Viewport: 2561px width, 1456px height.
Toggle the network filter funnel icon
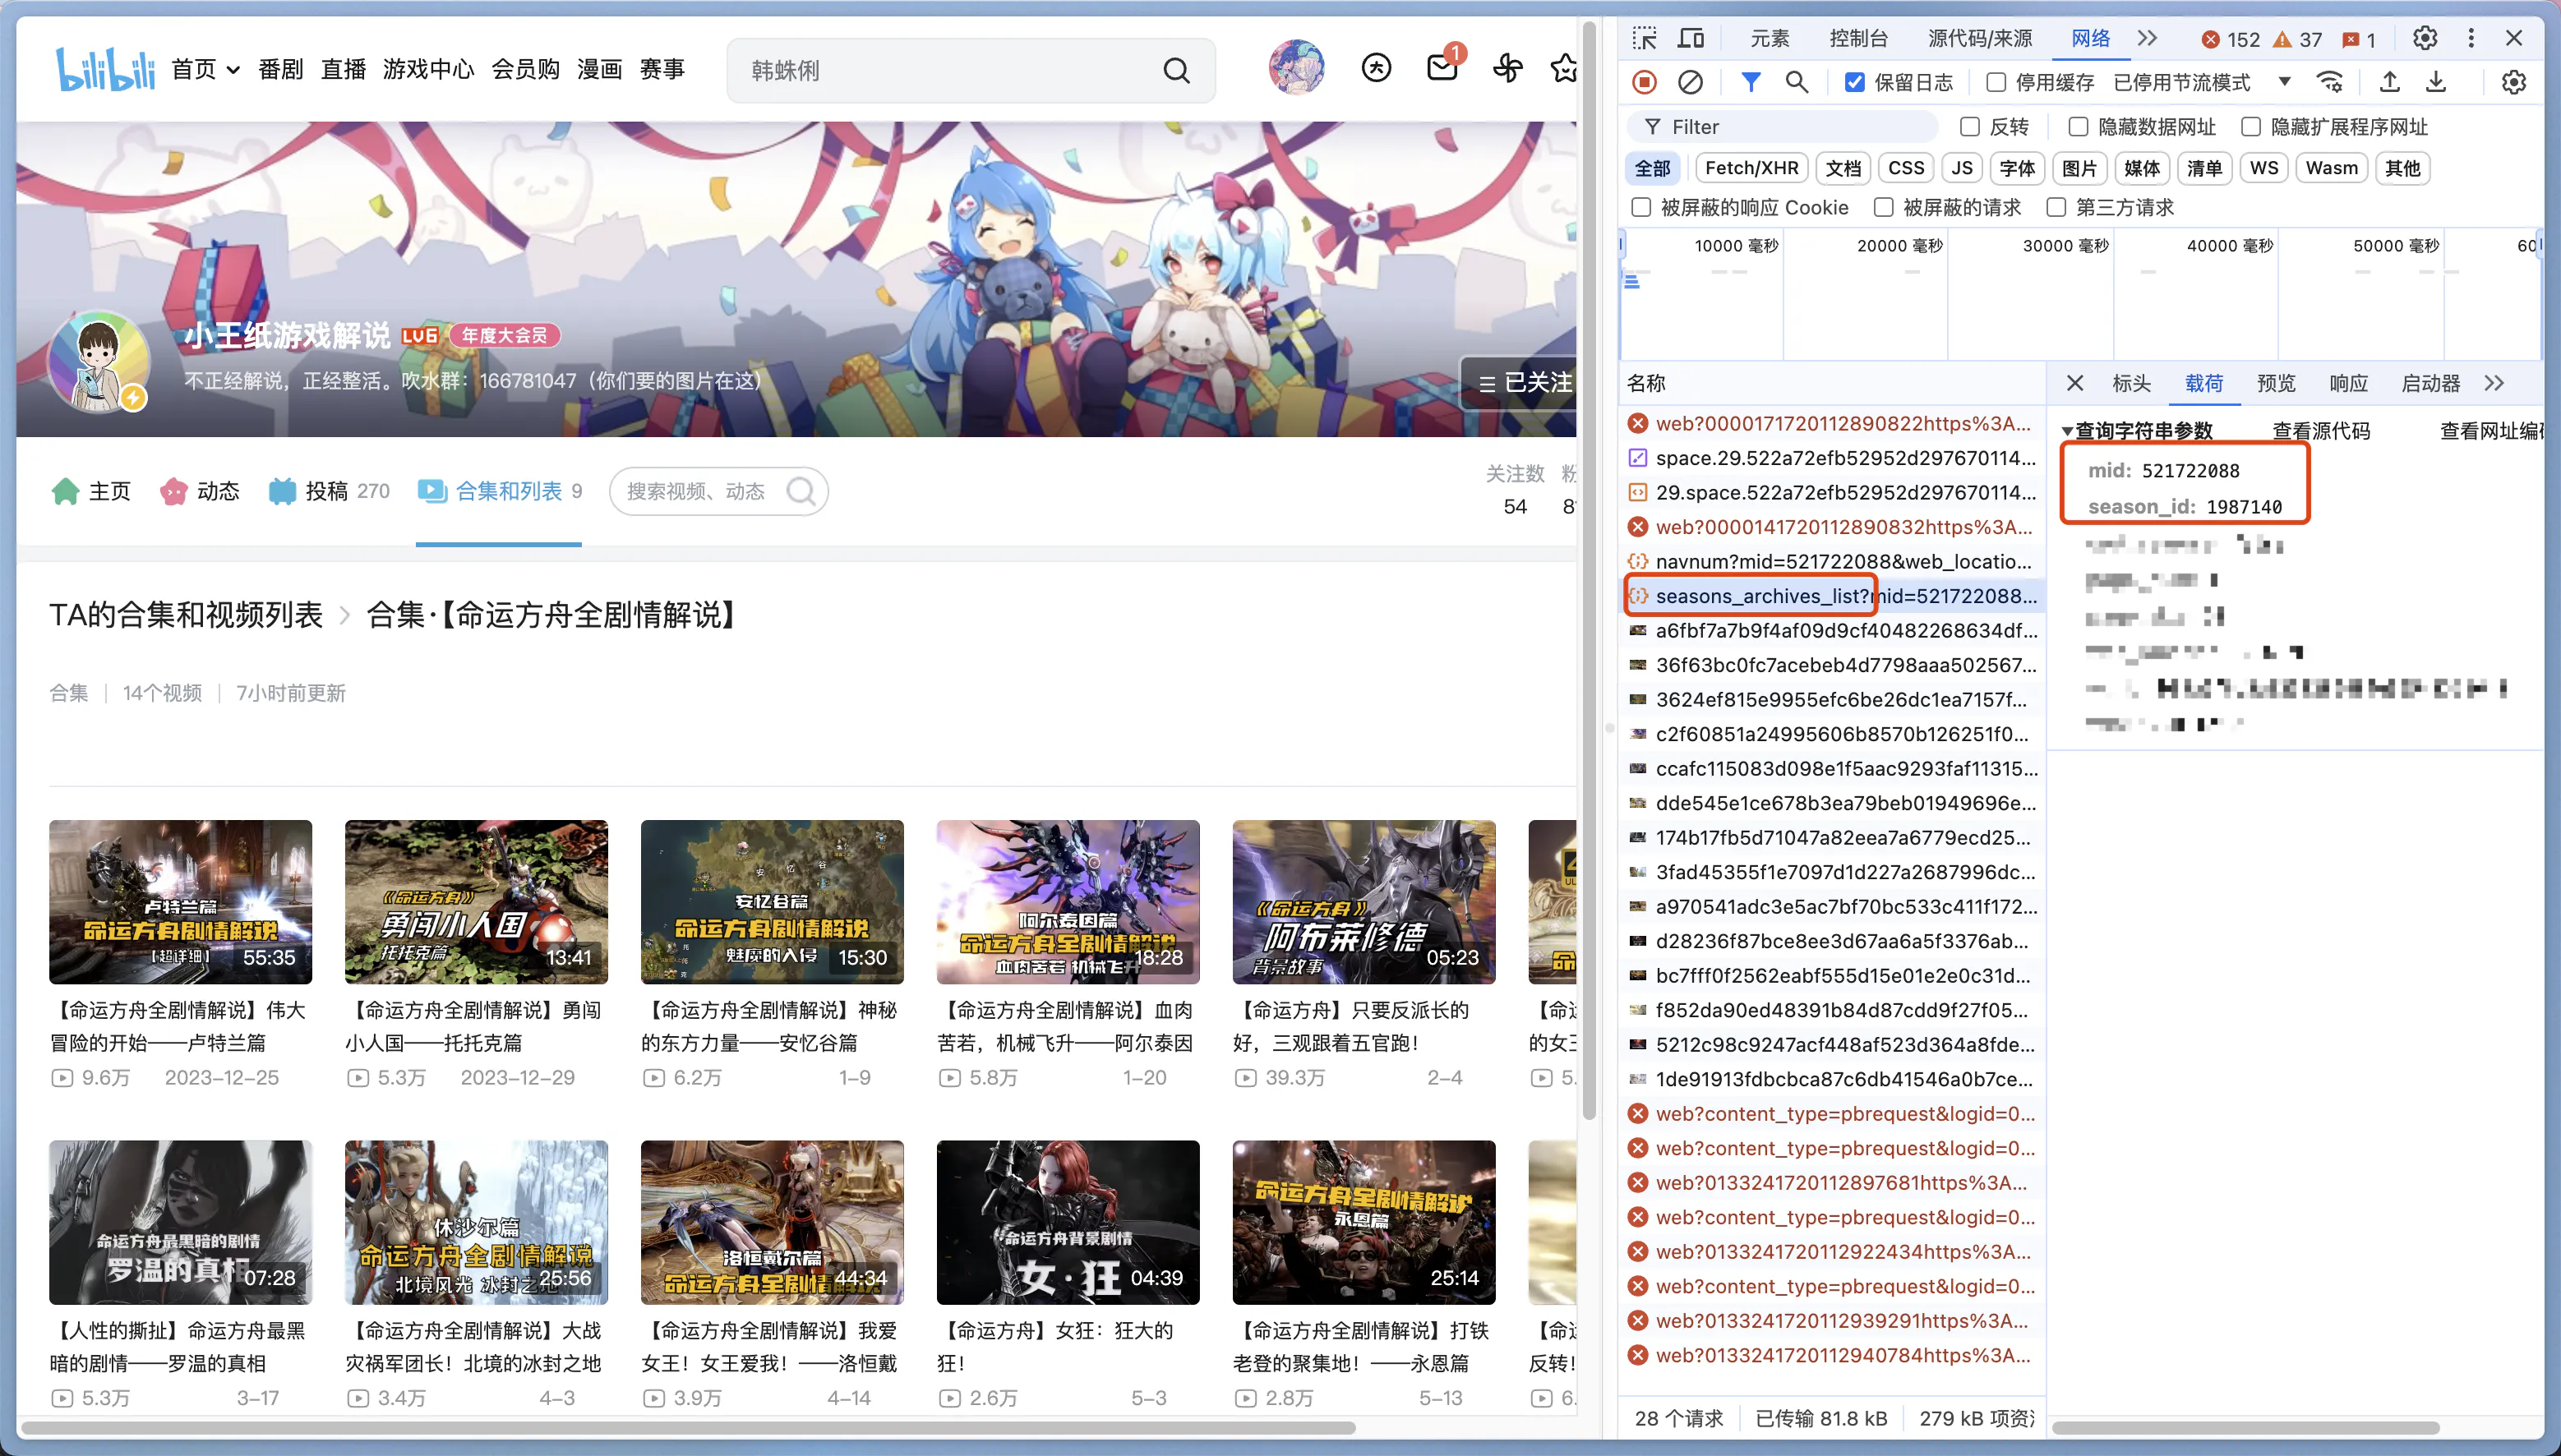tap(1750, 82)
